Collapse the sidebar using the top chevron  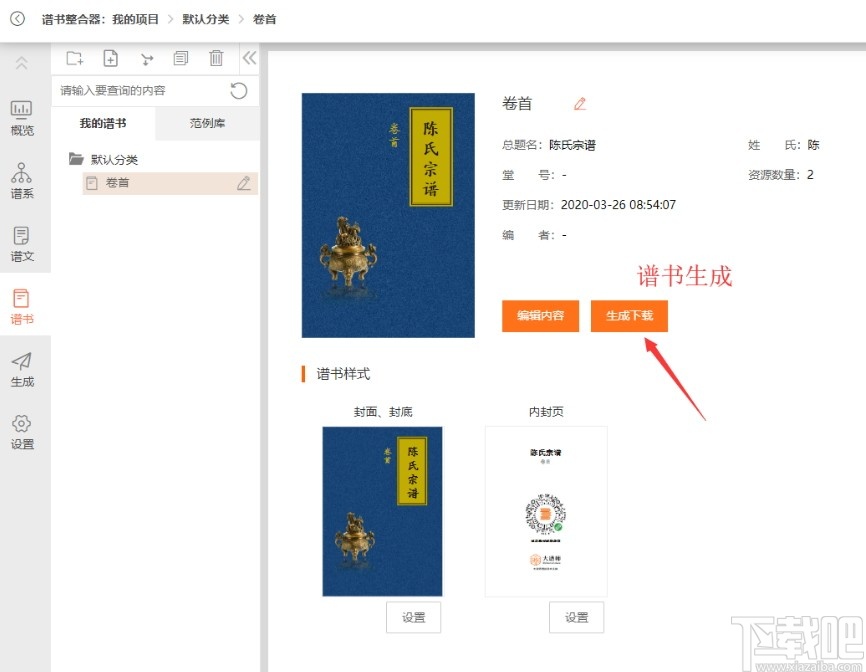[x=22, y=62]
